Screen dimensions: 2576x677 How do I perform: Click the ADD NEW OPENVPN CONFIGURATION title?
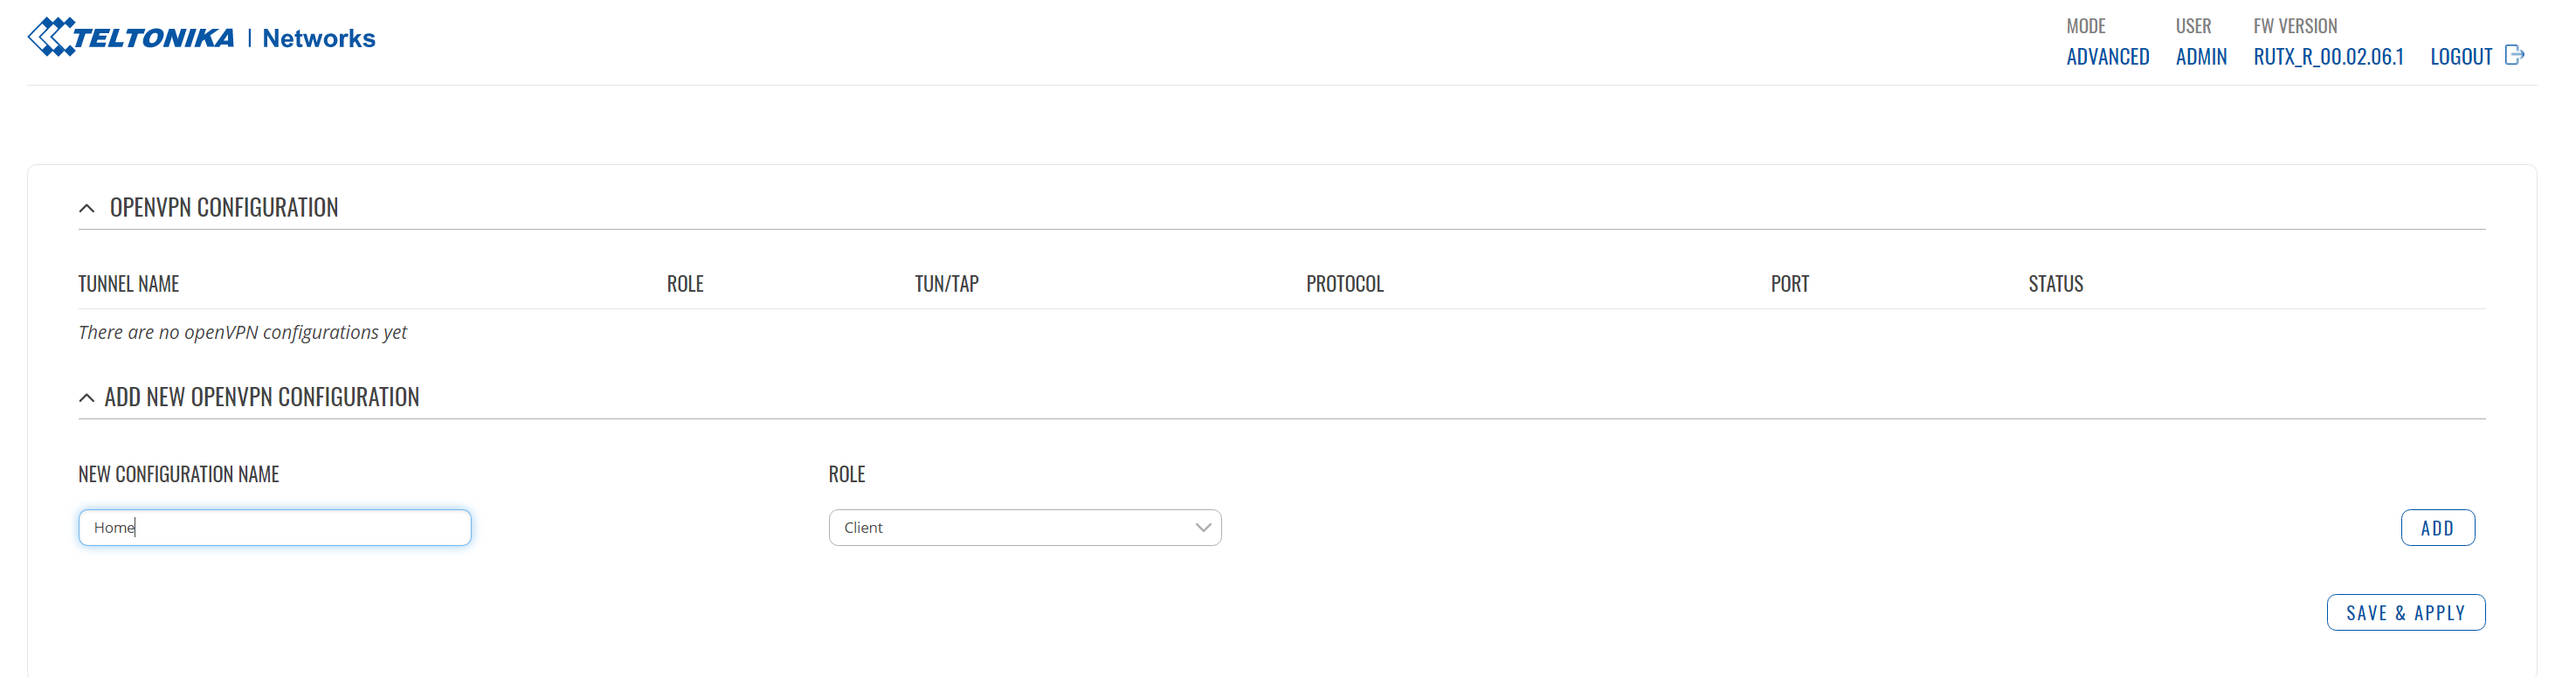pyautogui.click(x=262, y=397)
